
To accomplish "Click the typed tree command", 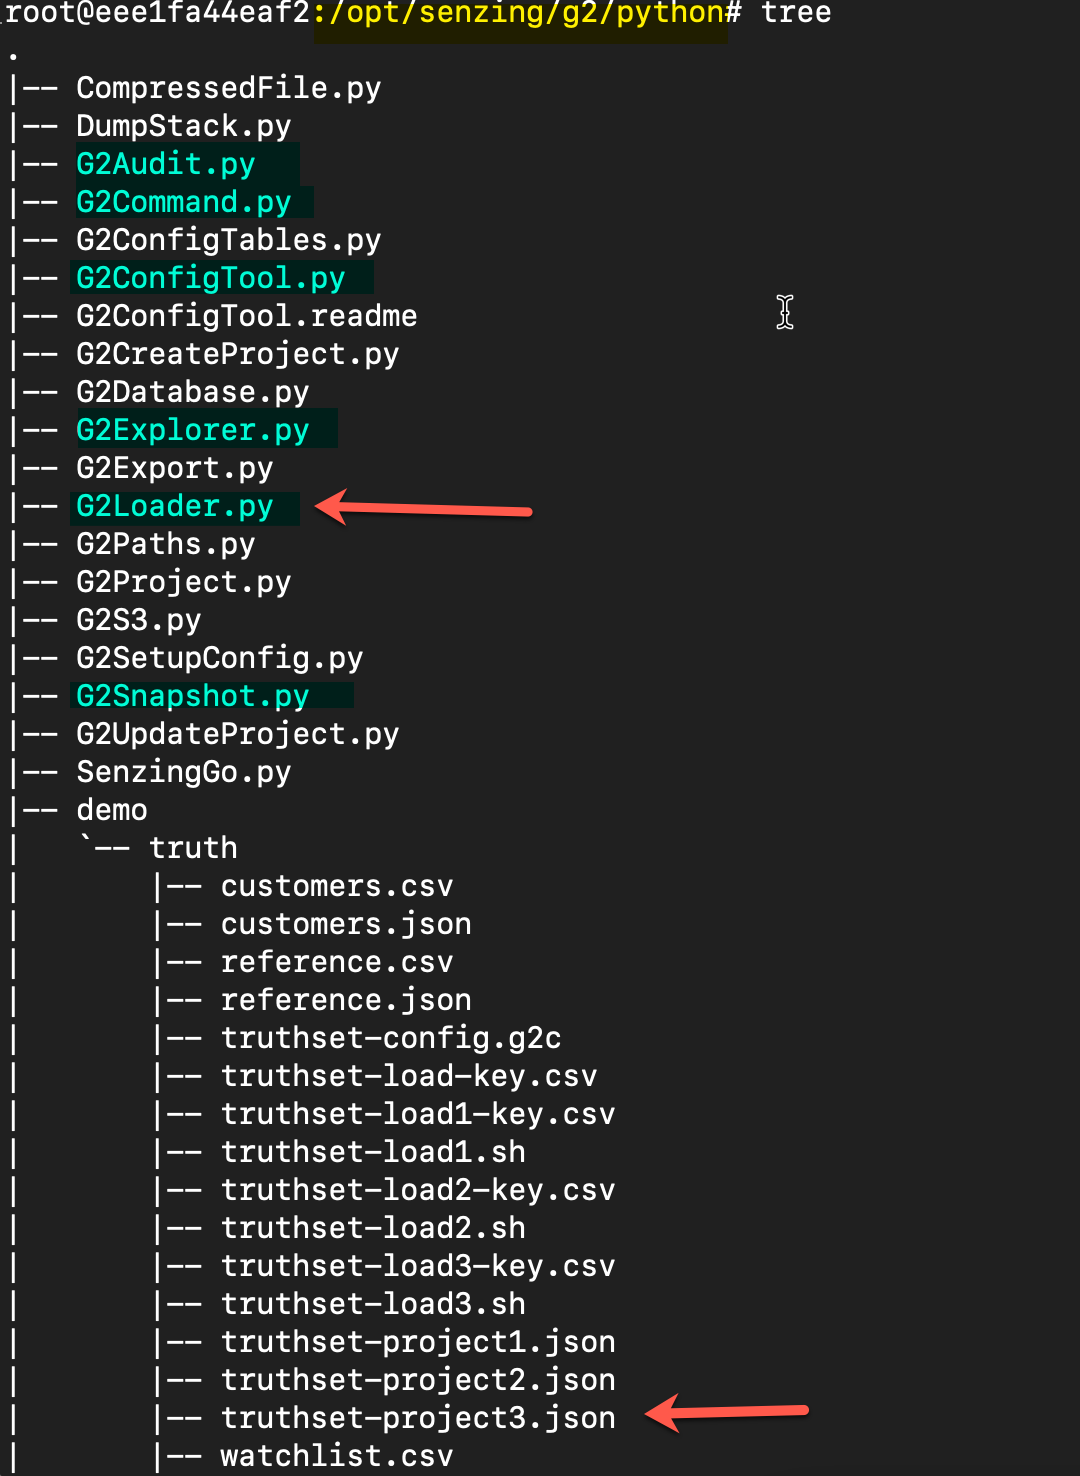I will (x=796, y=13).
